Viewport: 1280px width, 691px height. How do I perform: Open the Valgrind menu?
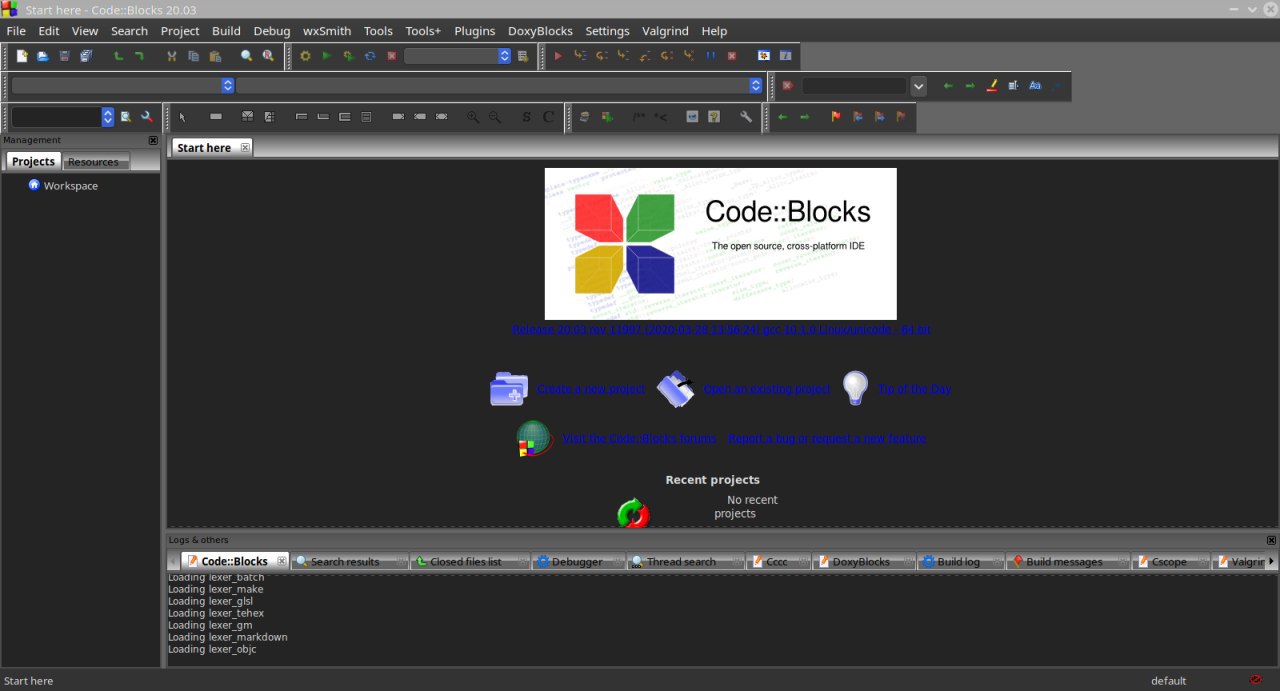coord(665,31)
